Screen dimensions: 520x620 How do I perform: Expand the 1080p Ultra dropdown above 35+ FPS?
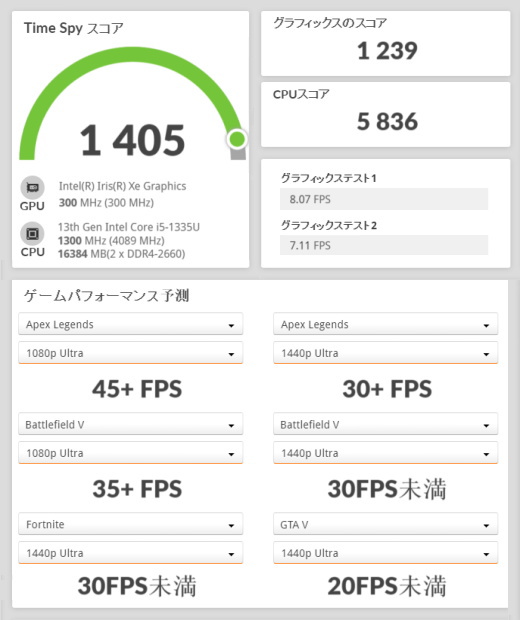[x=130, y=453]
